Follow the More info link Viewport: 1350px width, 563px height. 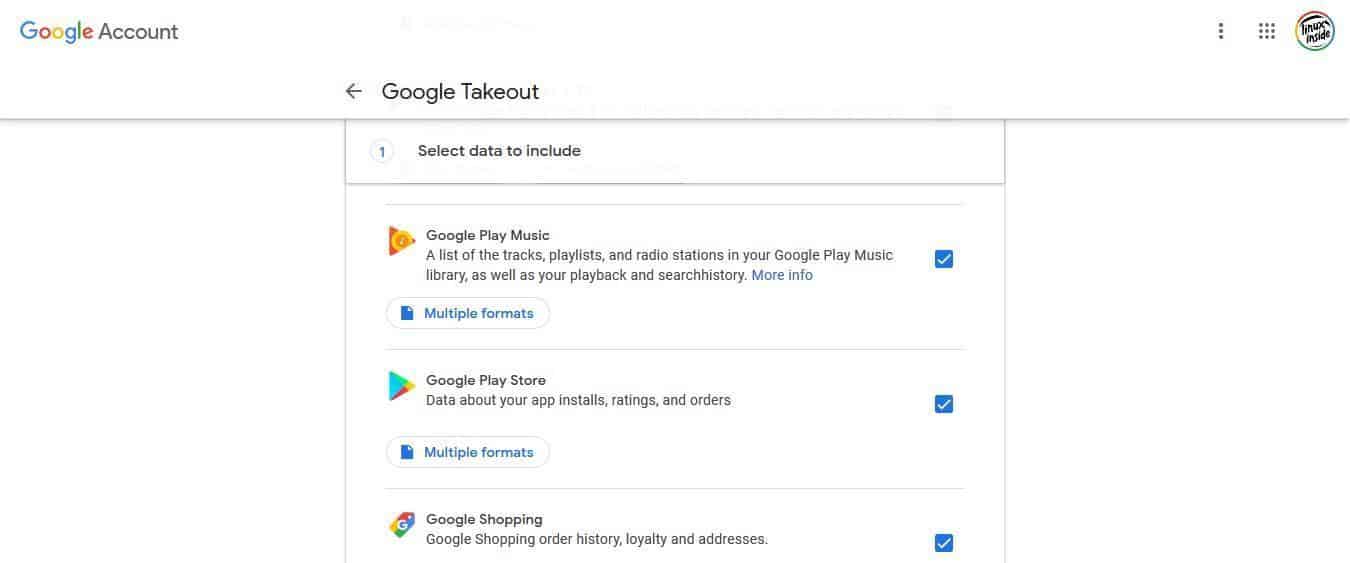(x=782, y=275)
